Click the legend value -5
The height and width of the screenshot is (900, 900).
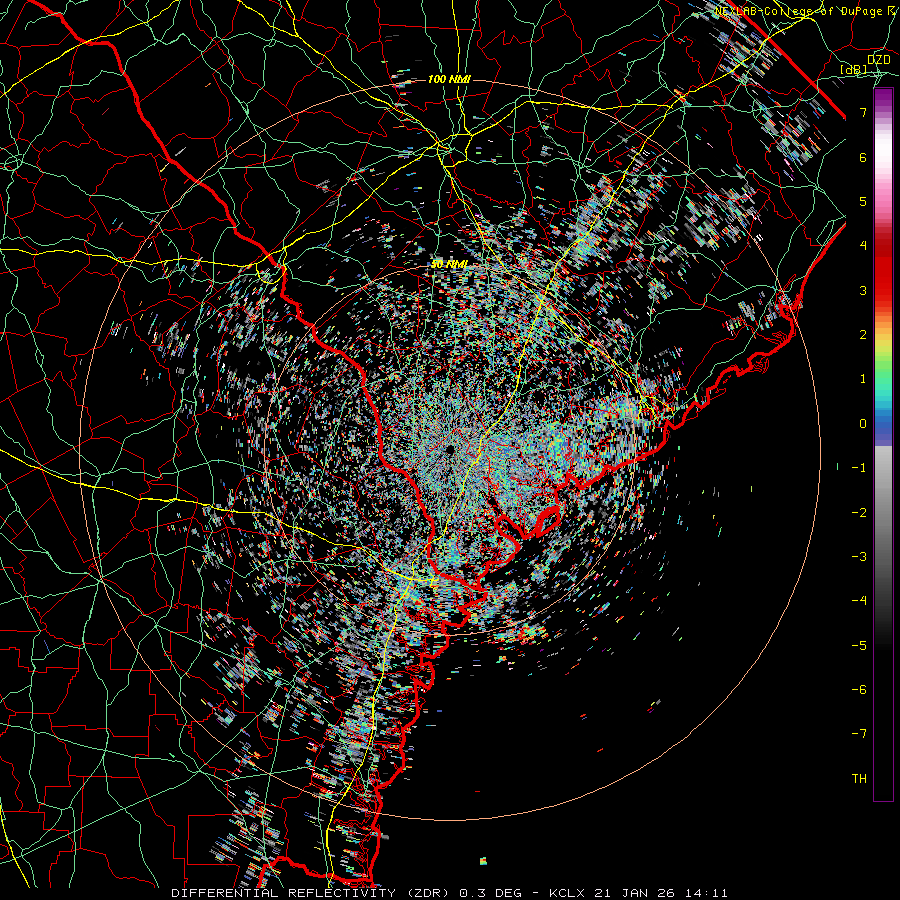click(x=859, y=646)
